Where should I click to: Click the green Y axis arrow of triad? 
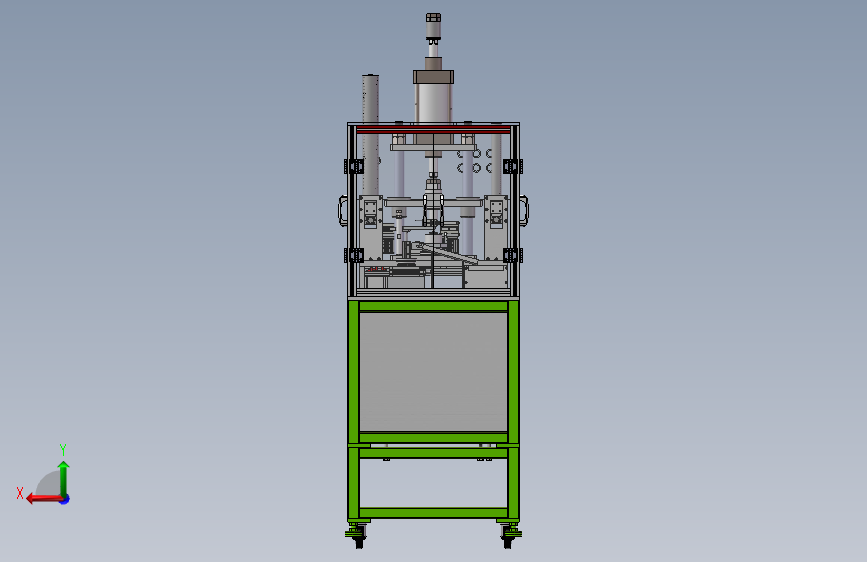coord(64,479)
